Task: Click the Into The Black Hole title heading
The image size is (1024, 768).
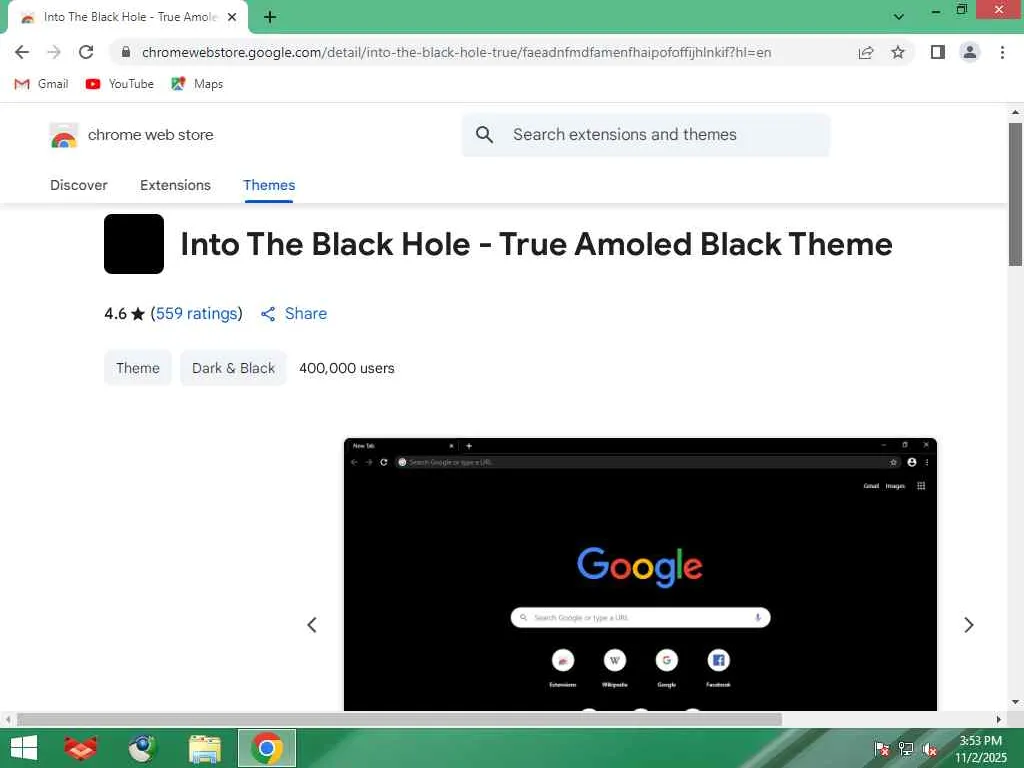Action: (536, 244)
